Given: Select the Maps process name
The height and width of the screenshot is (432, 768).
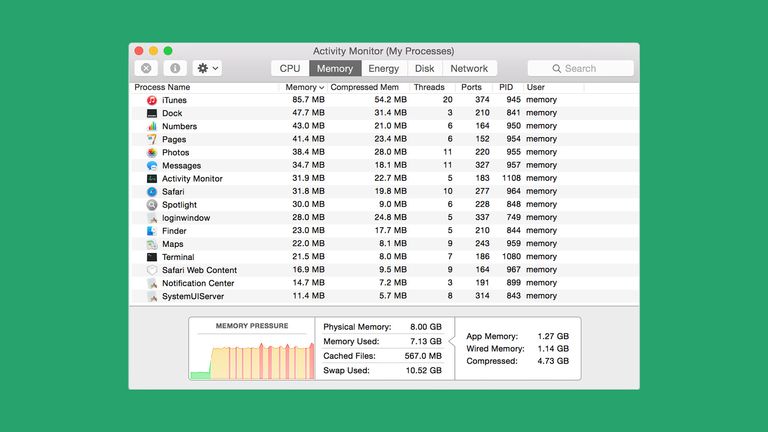Looking at the screenshot, I should click(172, 244).
